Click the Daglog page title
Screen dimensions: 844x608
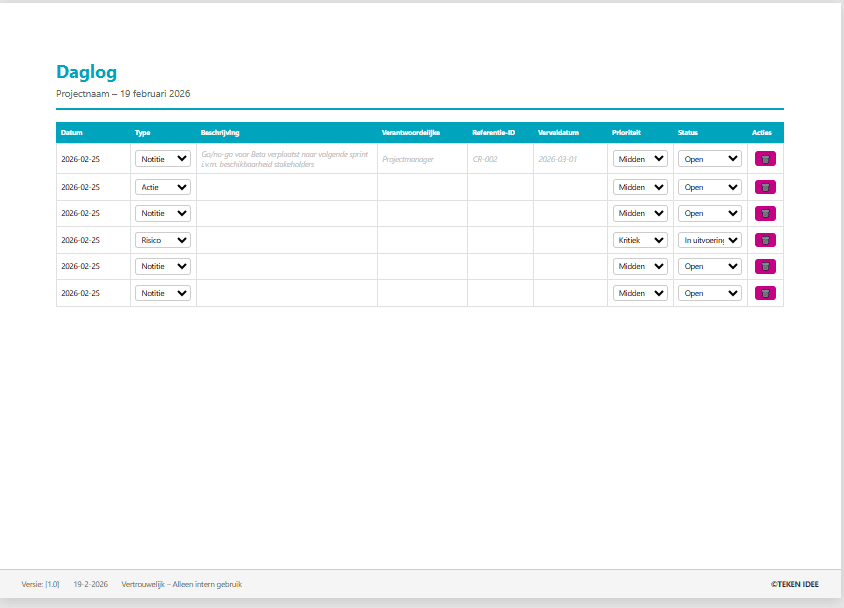[86, 72]
